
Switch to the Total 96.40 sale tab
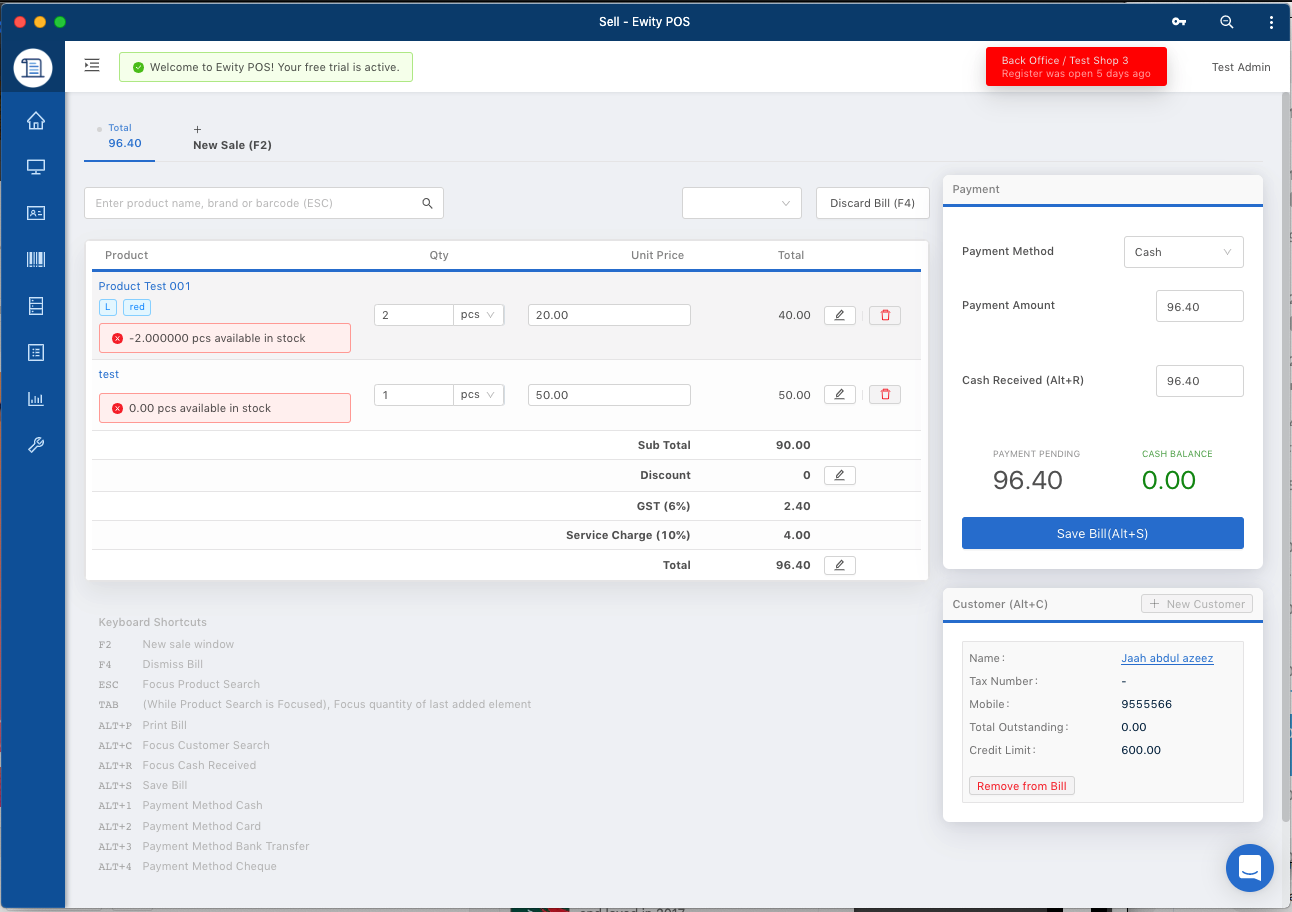[x=120, y=137]
